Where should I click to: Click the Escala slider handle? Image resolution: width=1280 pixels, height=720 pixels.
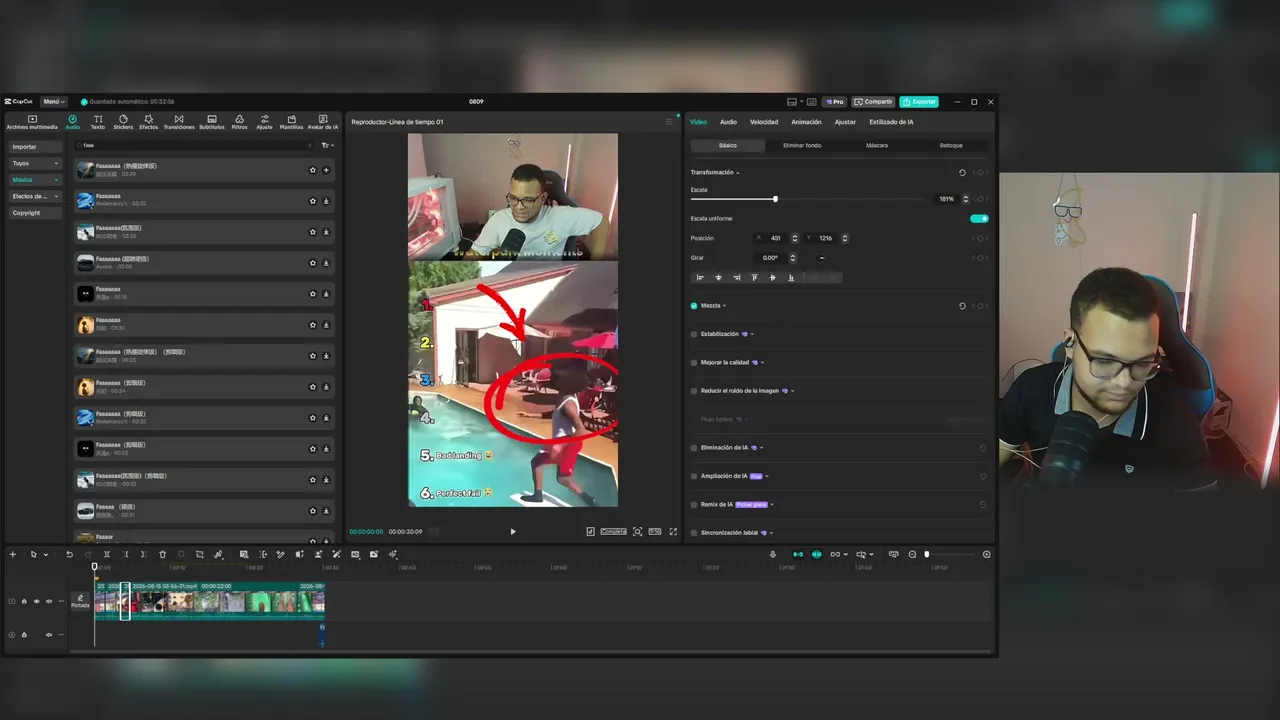pyautogui.click(x=775, y=199)
